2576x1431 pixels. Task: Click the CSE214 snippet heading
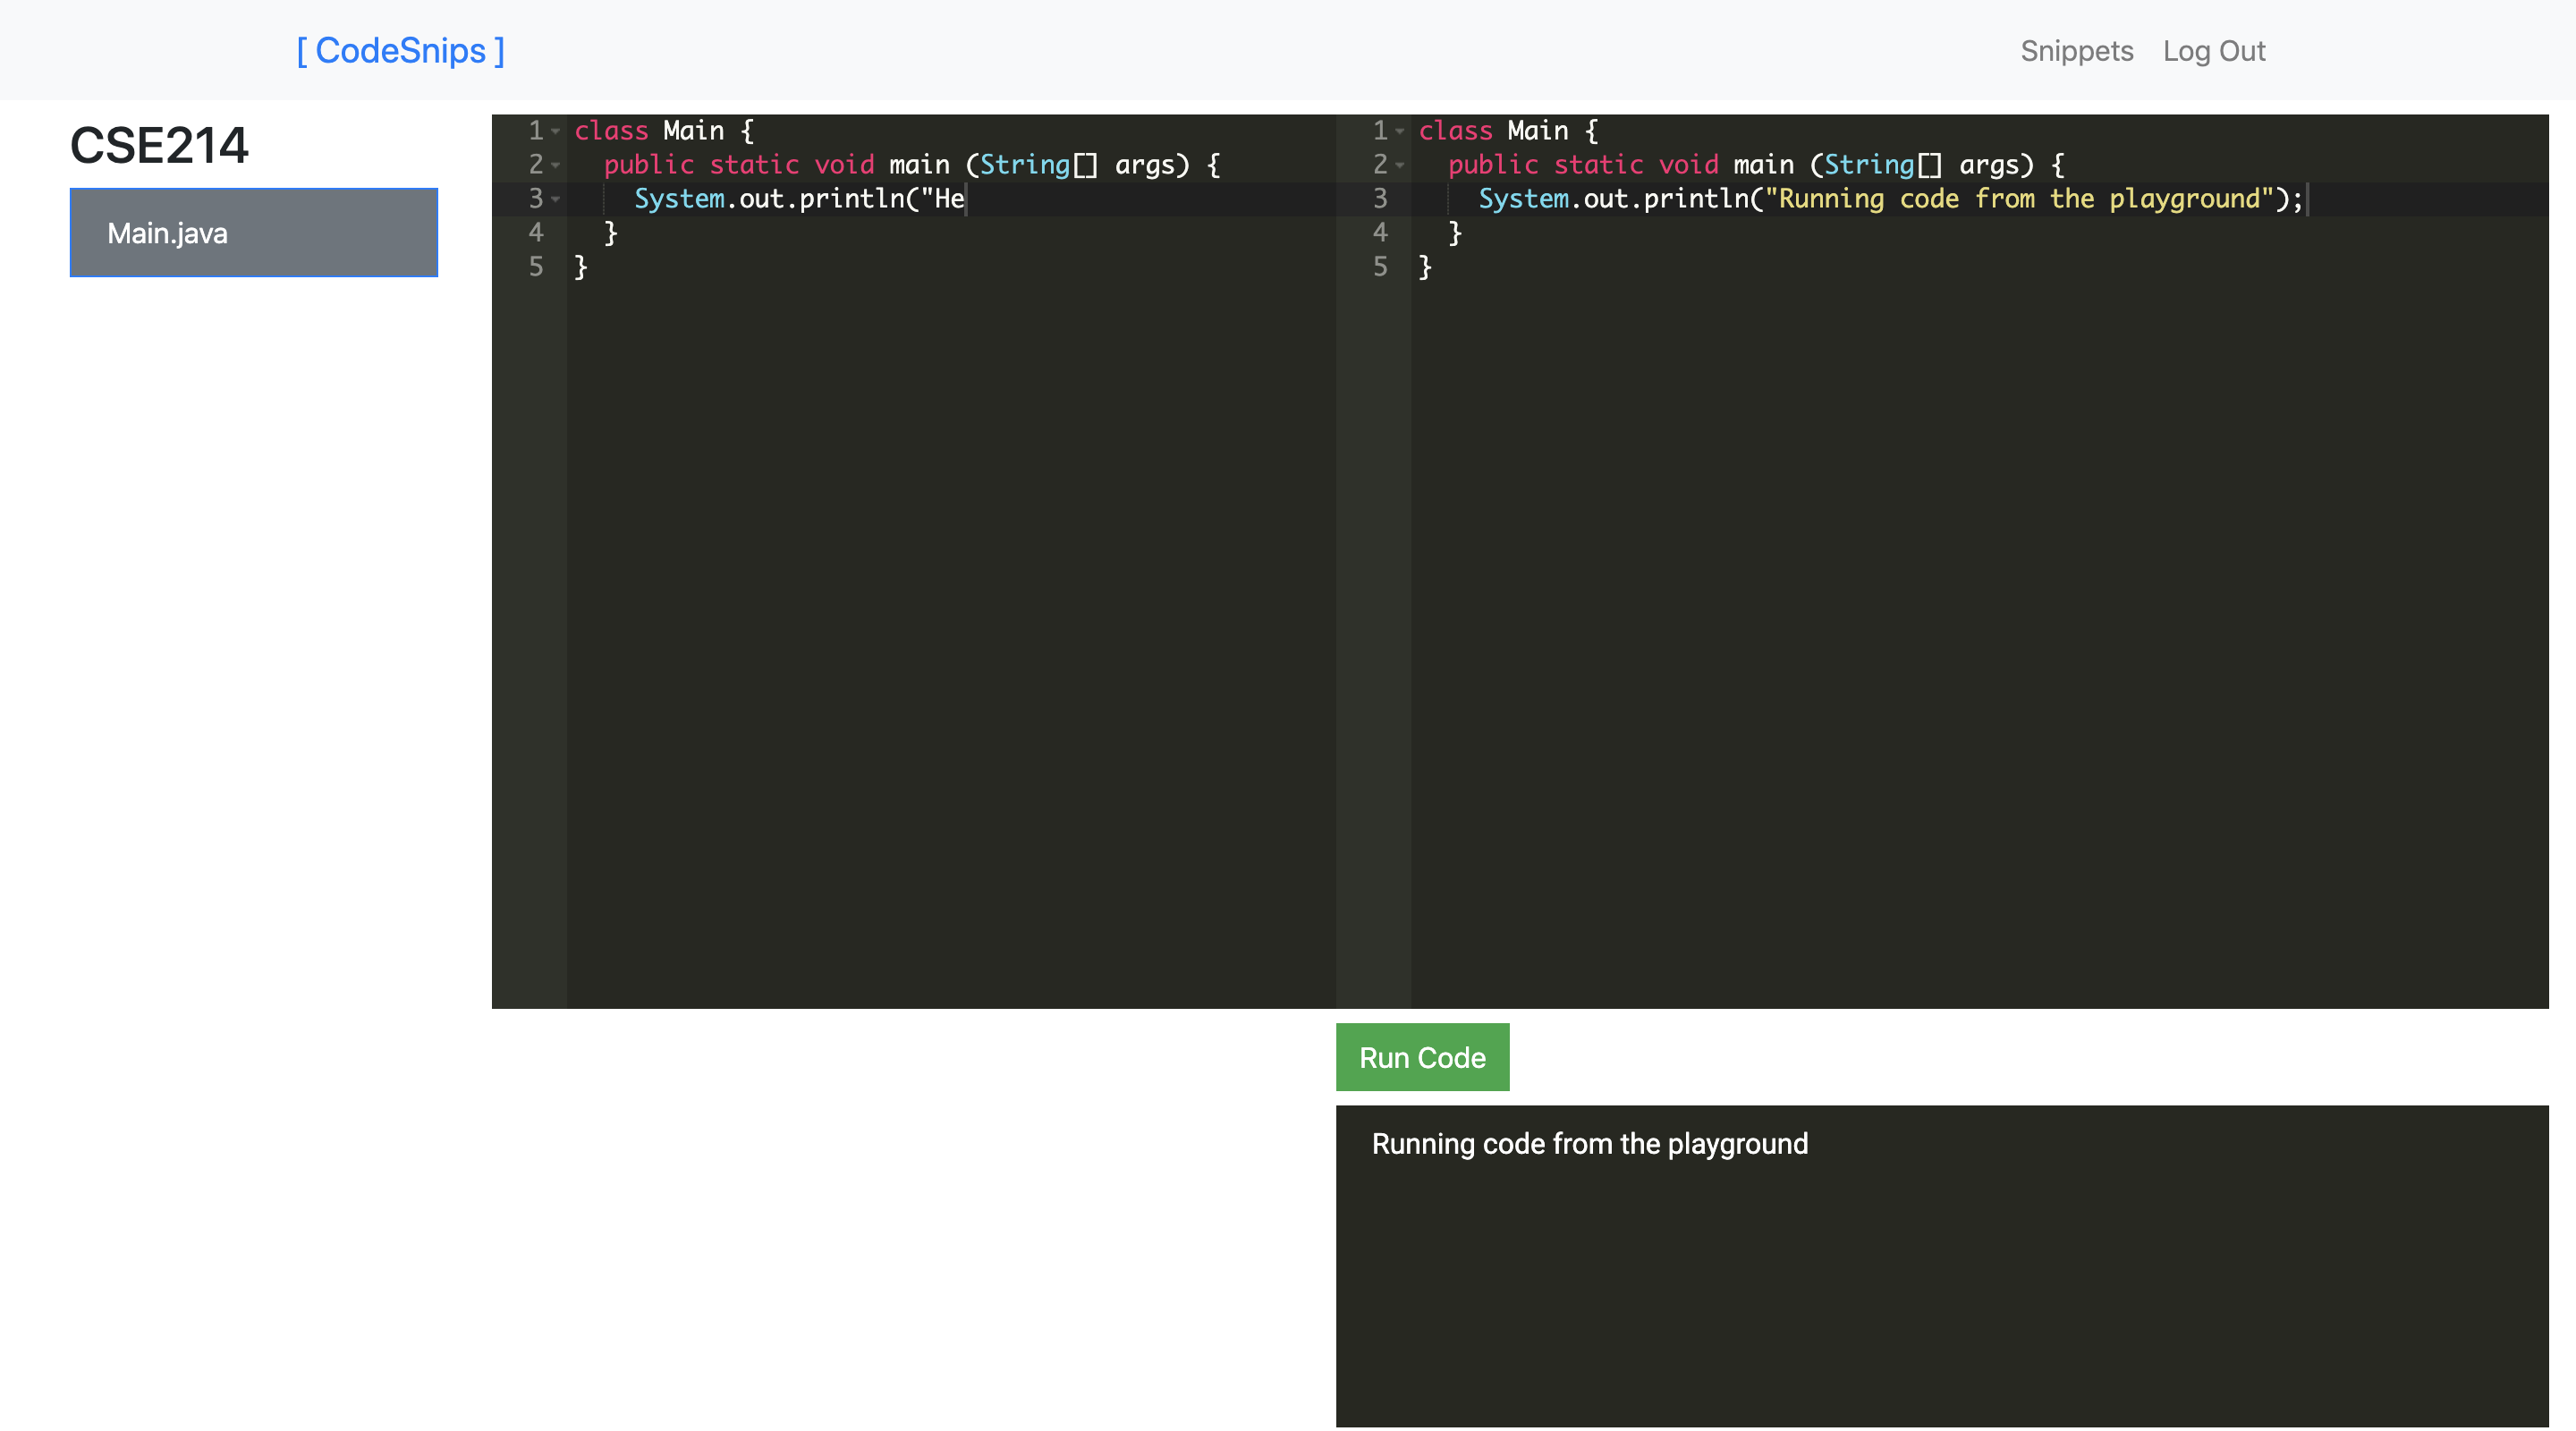coord(159,146)
